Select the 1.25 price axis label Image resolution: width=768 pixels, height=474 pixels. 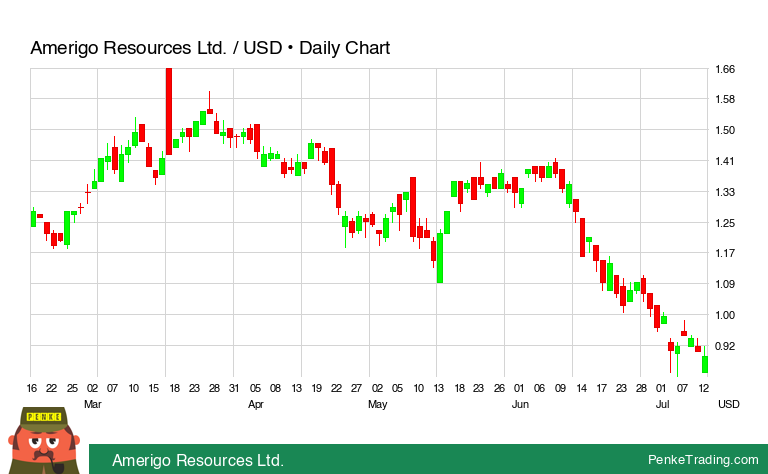pos(725,223)
